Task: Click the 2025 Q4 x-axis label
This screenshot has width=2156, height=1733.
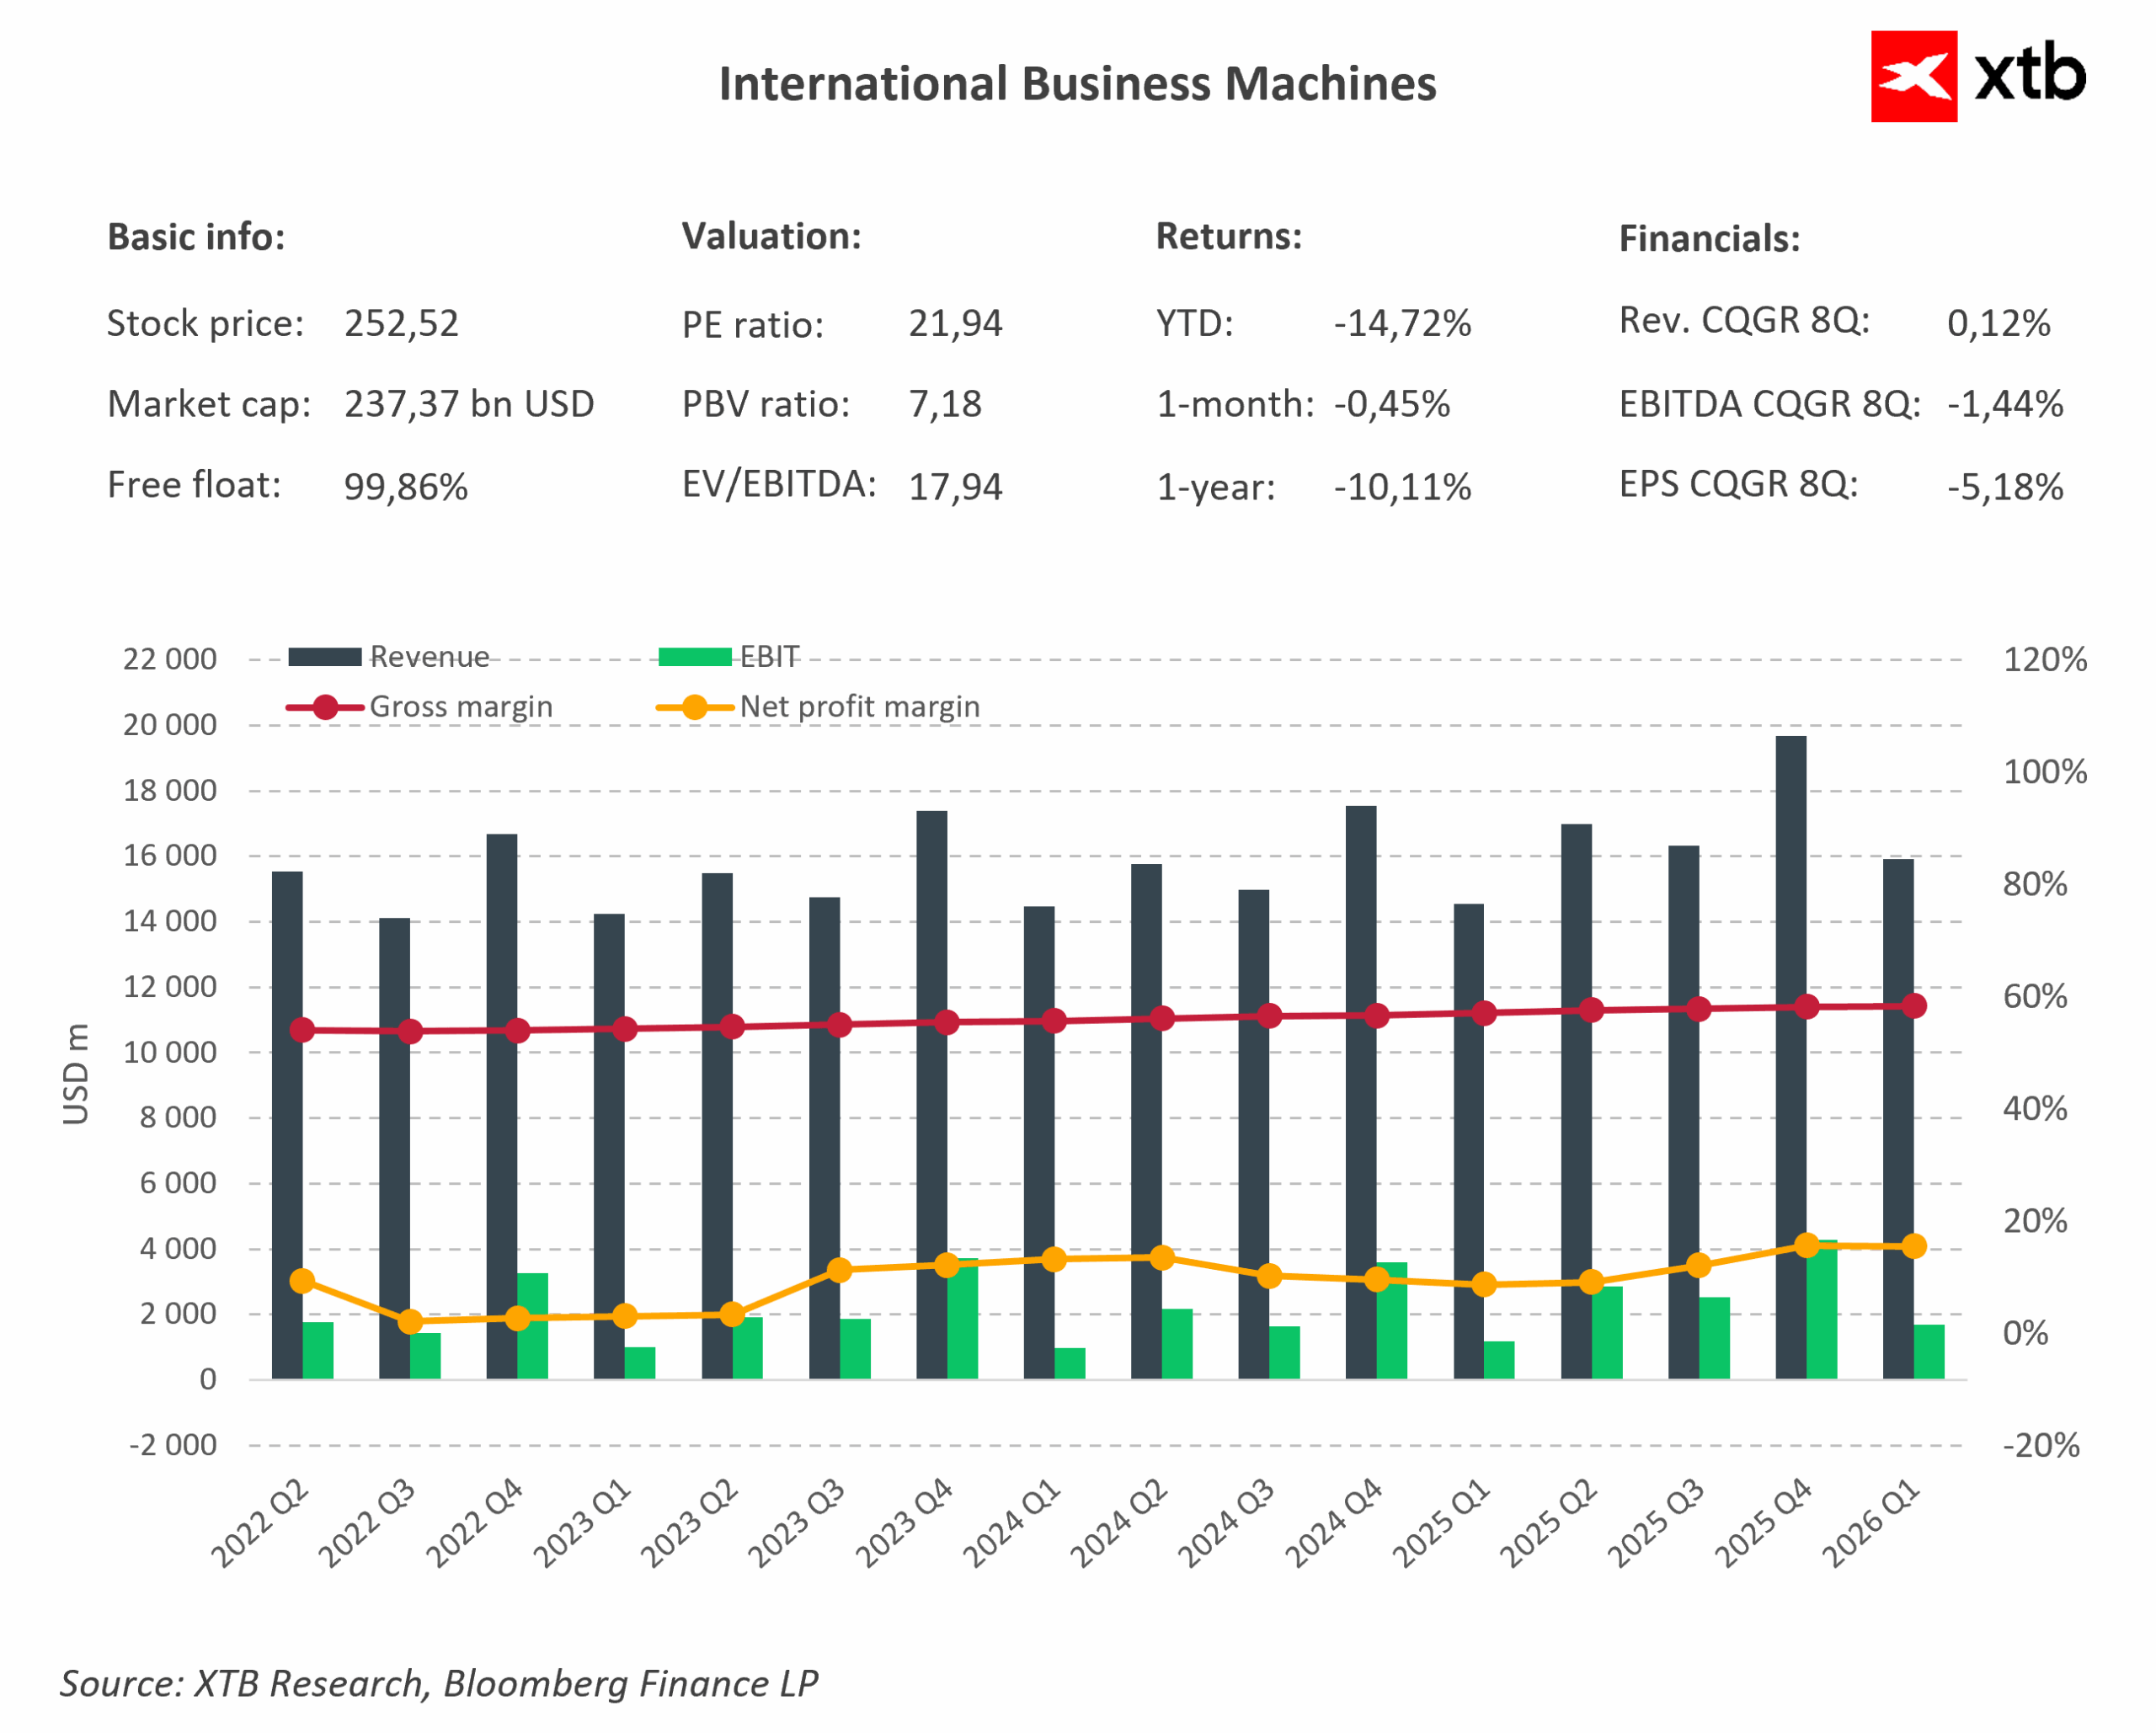Action: (1763, 1524)
